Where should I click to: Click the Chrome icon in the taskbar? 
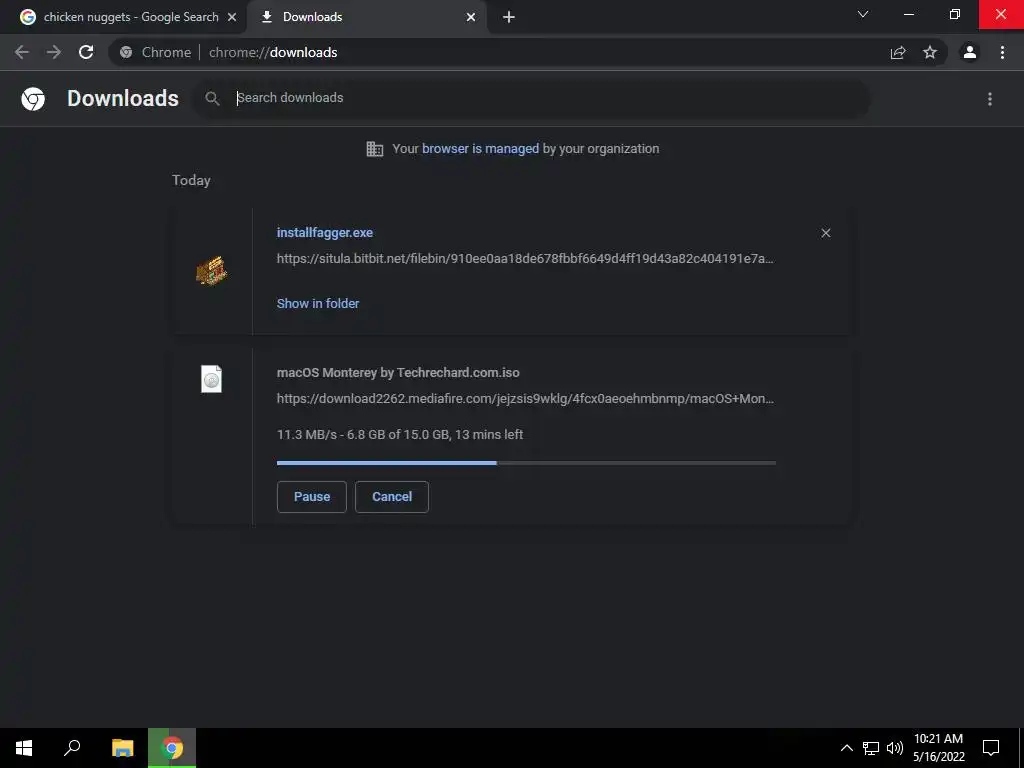[x=172, y=748]
